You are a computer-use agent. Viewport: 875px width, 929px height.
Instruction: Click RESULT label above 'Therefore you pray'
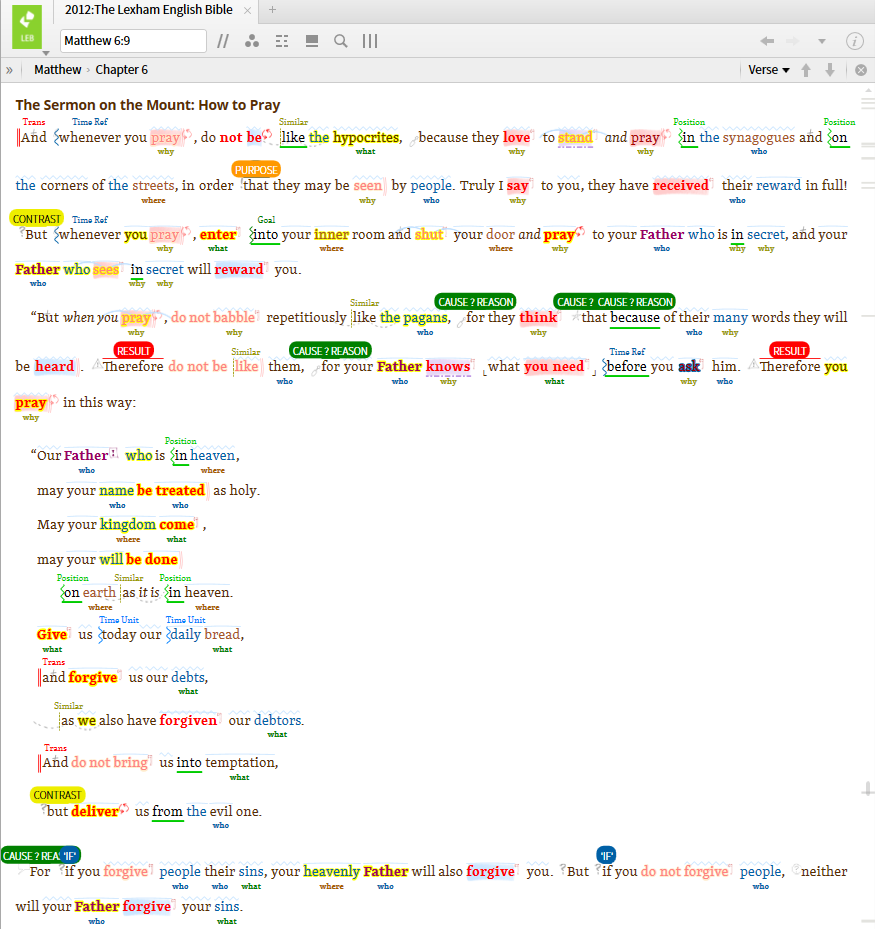[x=789, y=351]
